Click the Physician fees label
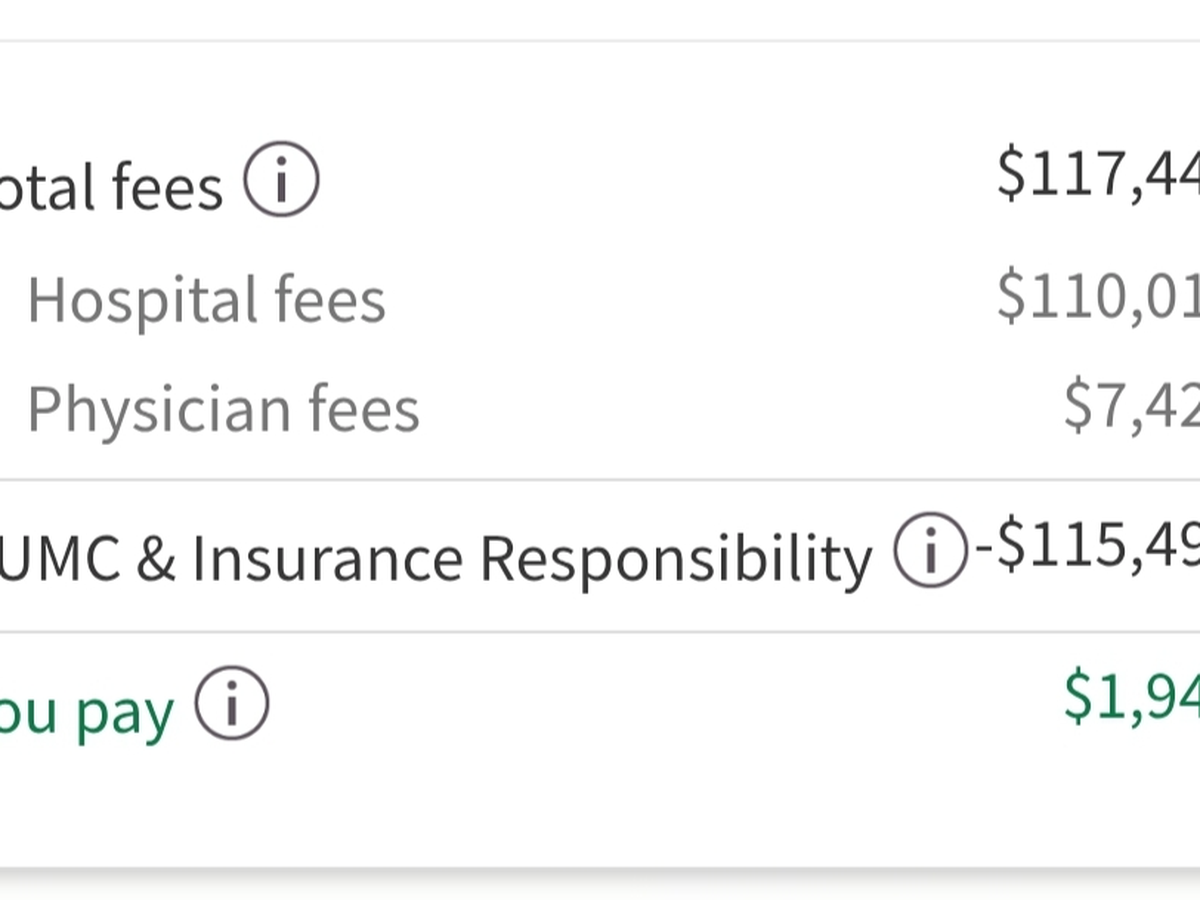Viewport: 1200px width, 900px height. point(223,408)
